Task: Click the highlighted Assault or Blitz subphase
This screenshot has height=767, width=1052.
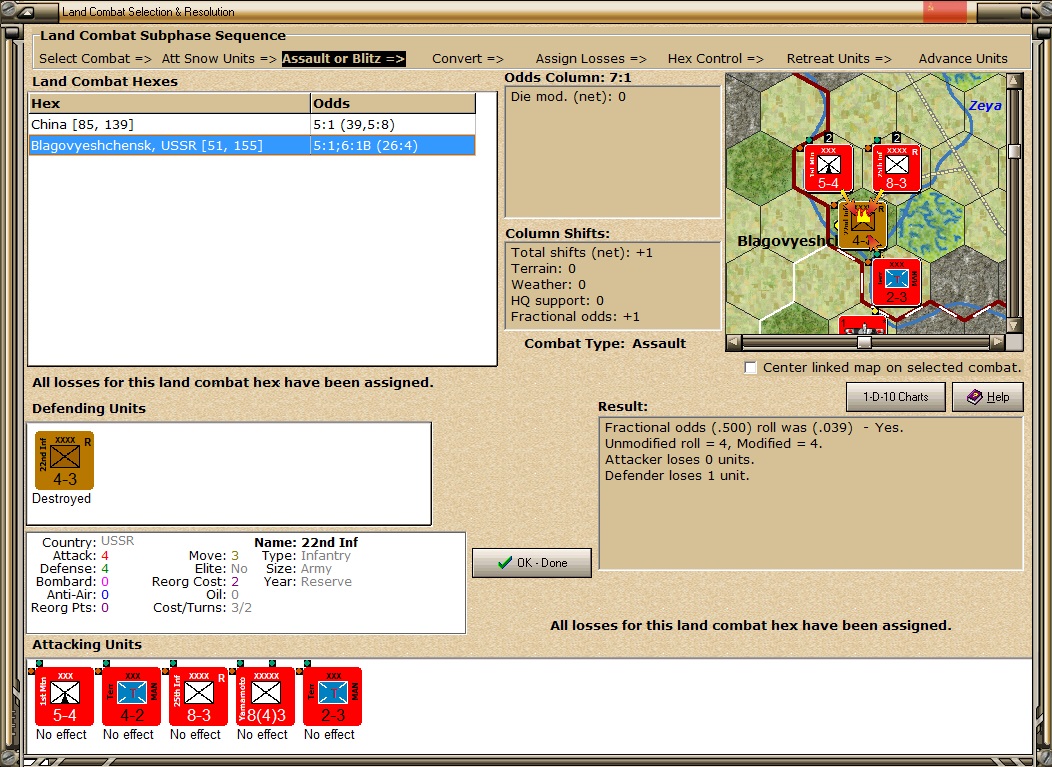Action: 344,58
